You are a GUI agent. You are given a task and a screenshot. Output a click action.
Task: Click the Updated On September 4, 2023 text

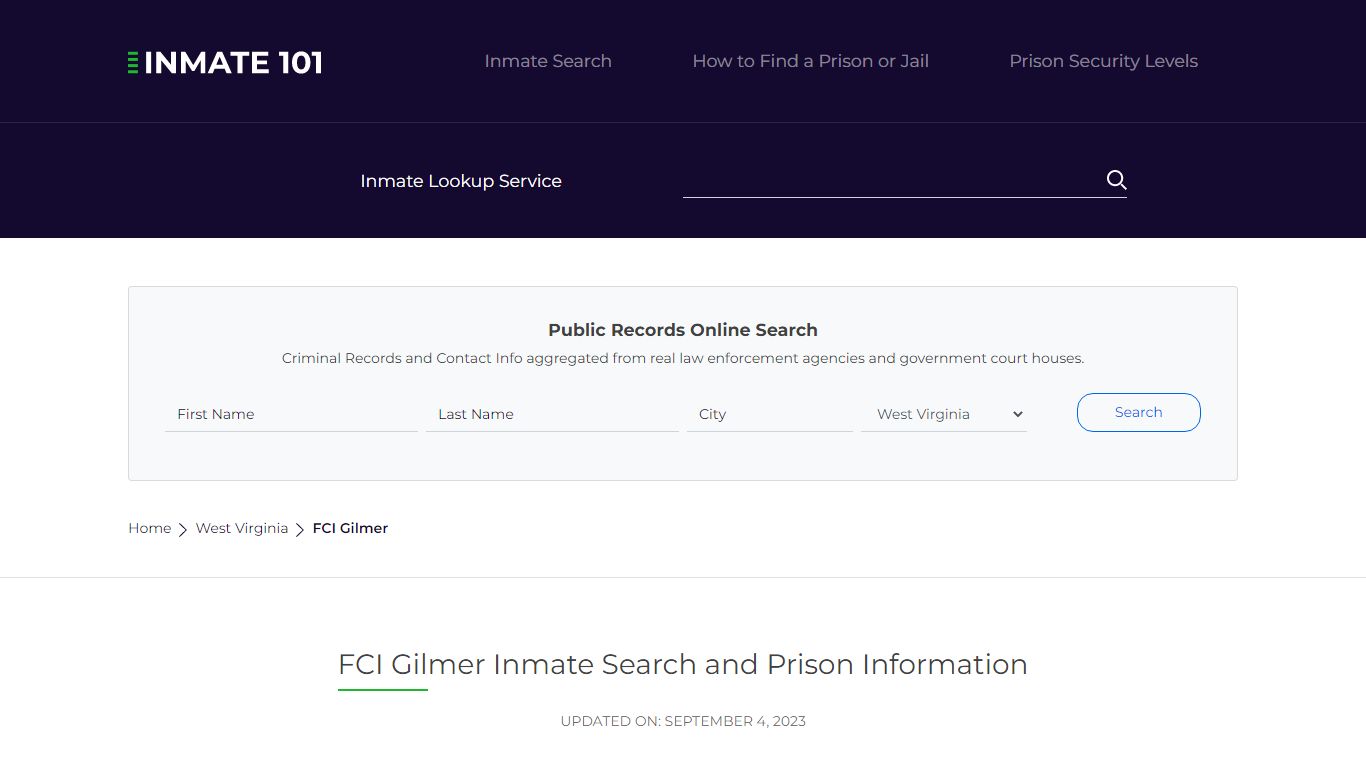pos(683,721)
